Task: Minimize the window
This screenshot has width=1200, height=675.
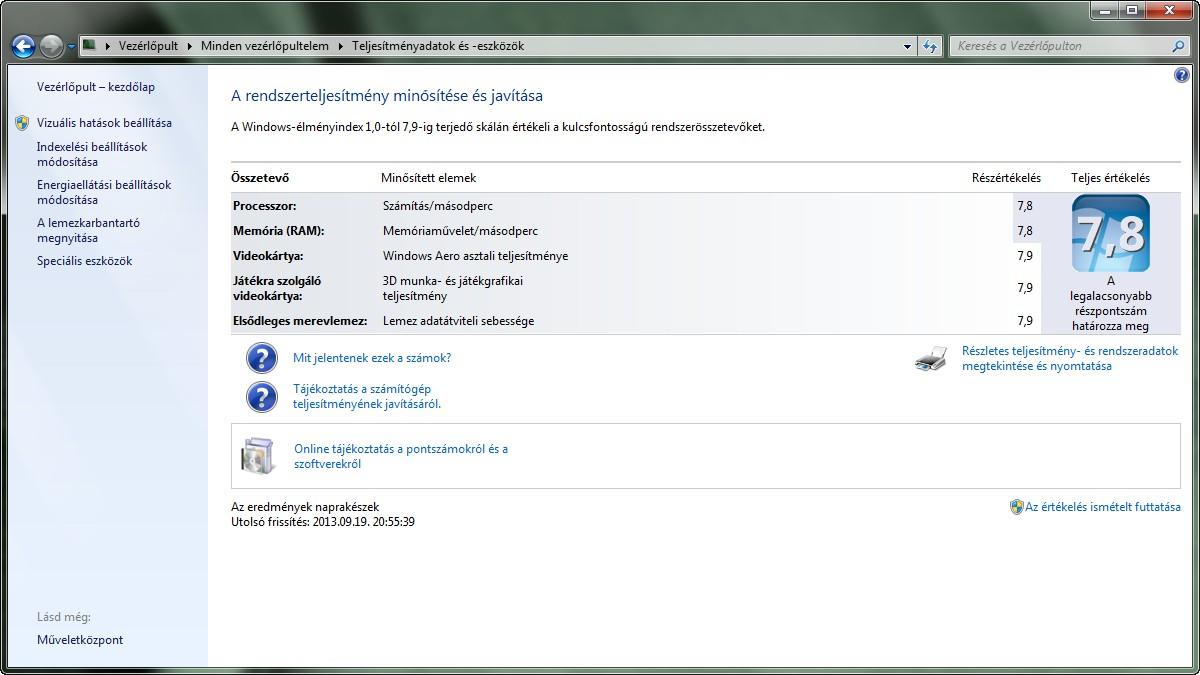Action: 1106,9
